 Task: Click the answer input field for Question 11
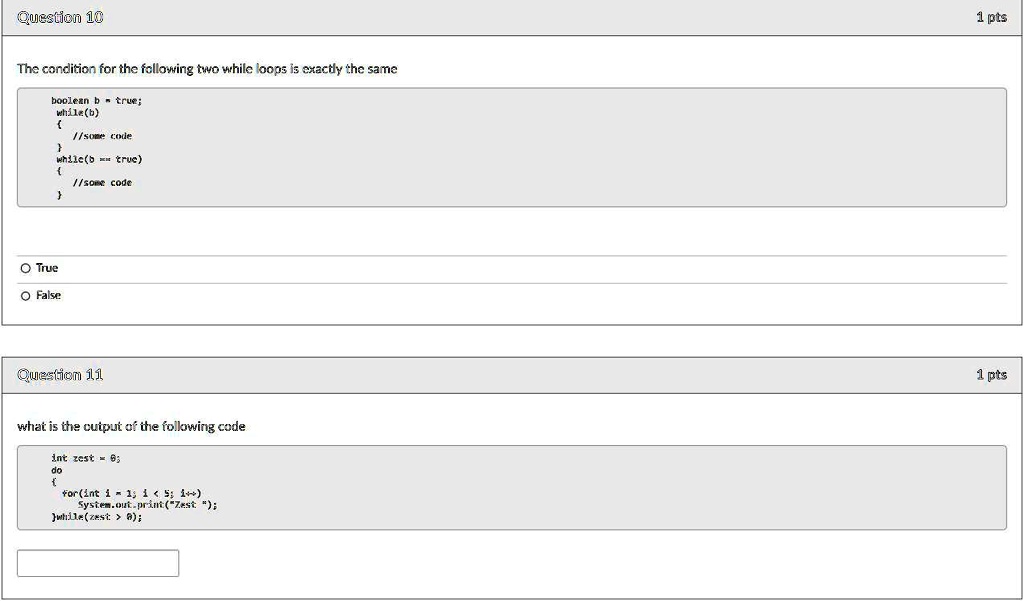click(x=98, y=563)
